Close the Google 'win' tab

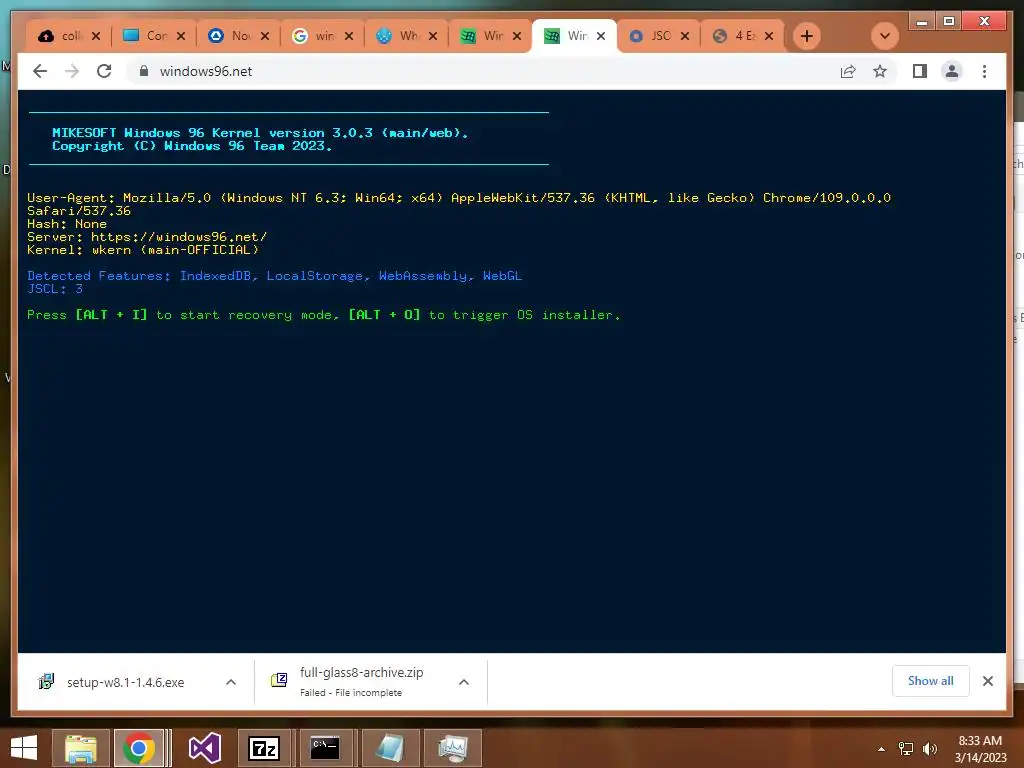click(x=349, y=36)
